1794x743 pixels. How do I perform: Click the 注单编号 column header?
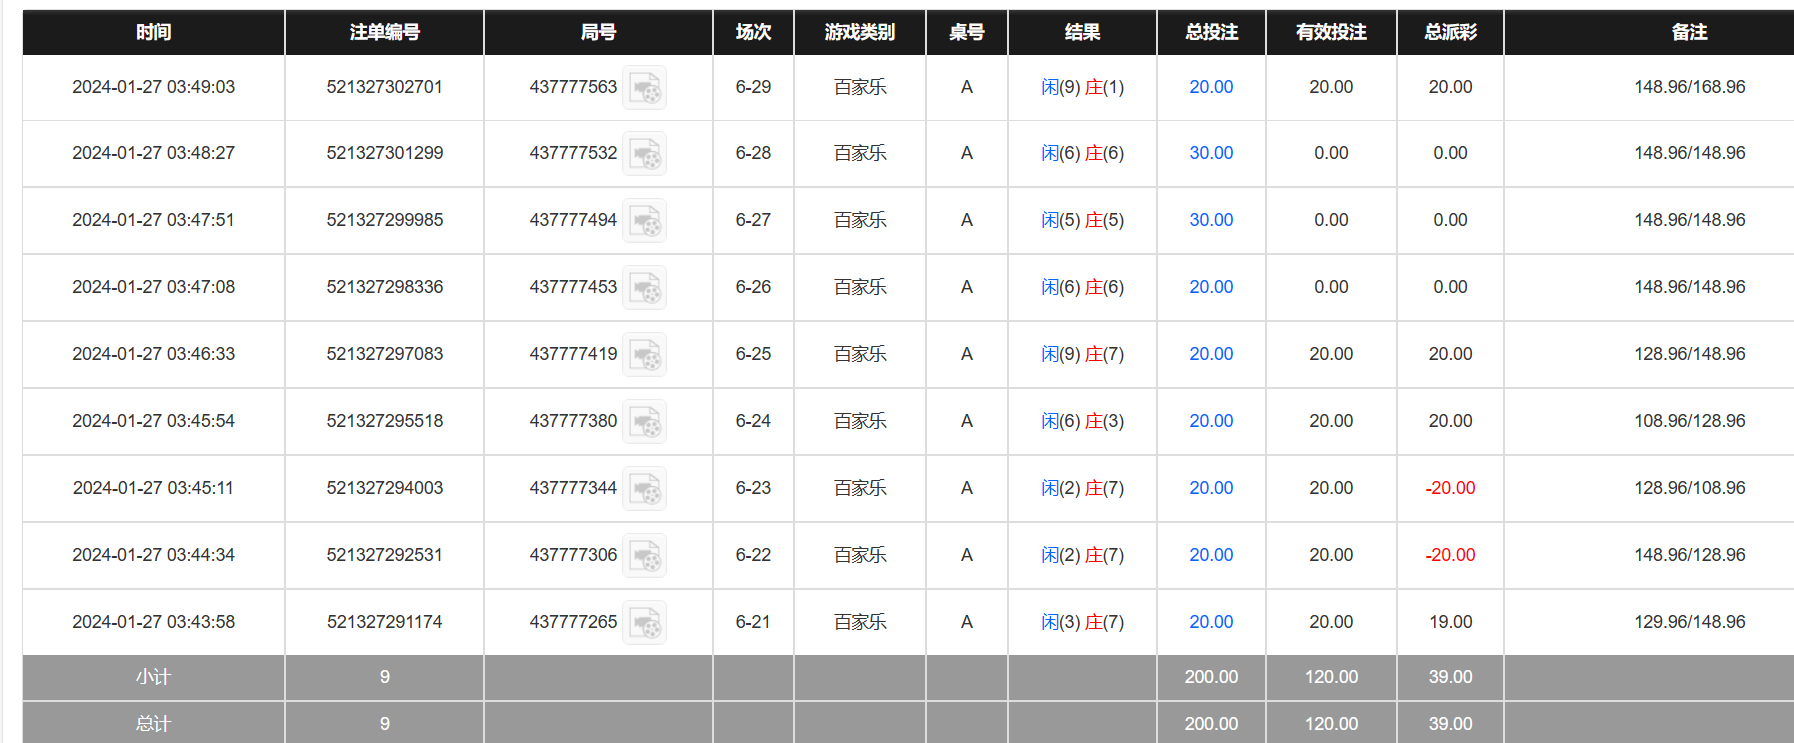pos(384,32)
